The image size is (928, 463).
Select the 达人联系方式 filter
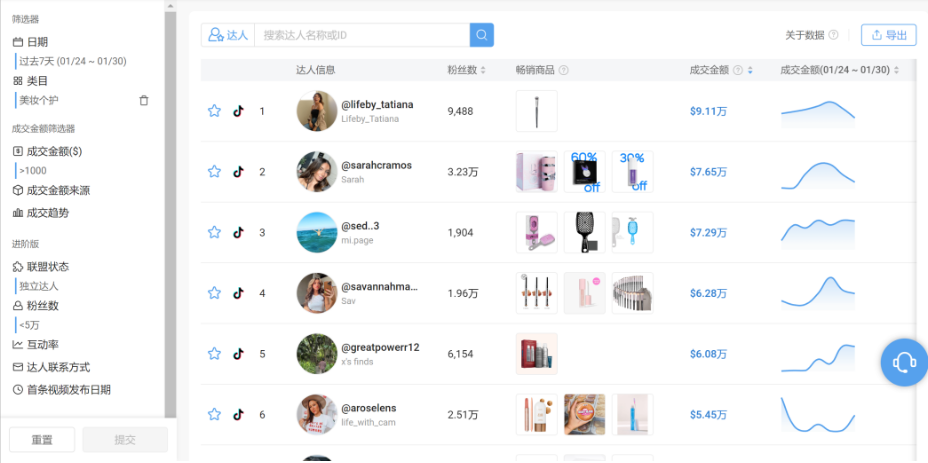pyautogui.click(x=57, y=367)
